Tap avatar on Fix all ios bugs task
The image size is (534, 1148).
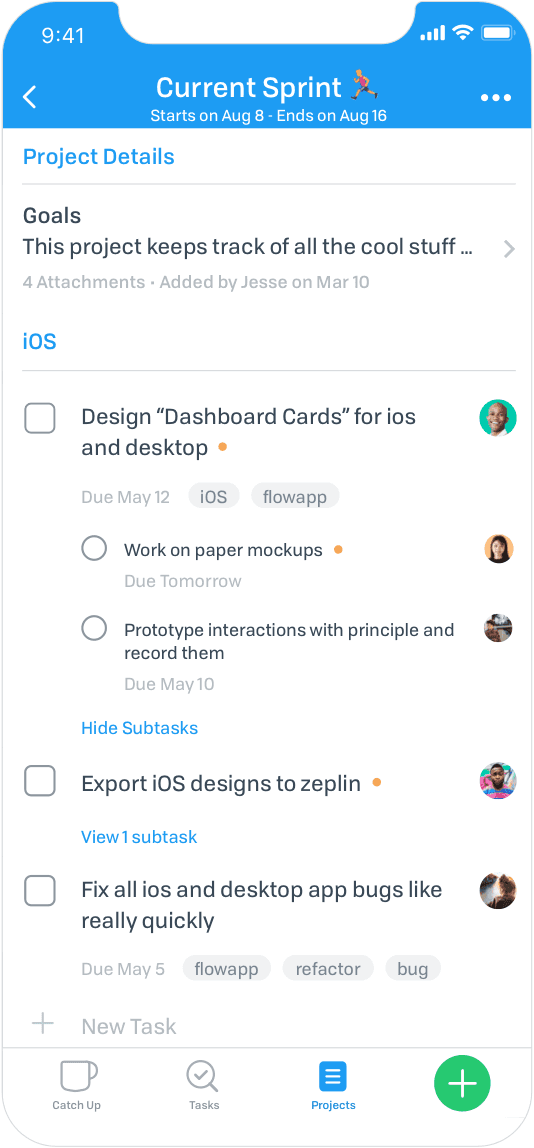point(498,890)
